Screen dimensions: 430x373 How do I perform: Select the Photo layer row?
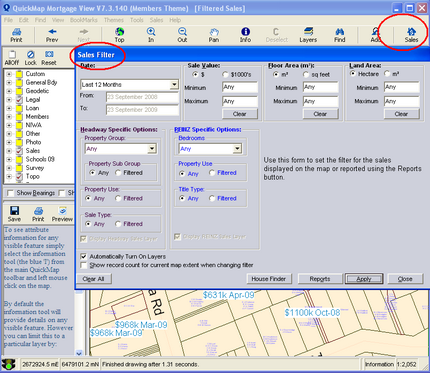(33, 142)
